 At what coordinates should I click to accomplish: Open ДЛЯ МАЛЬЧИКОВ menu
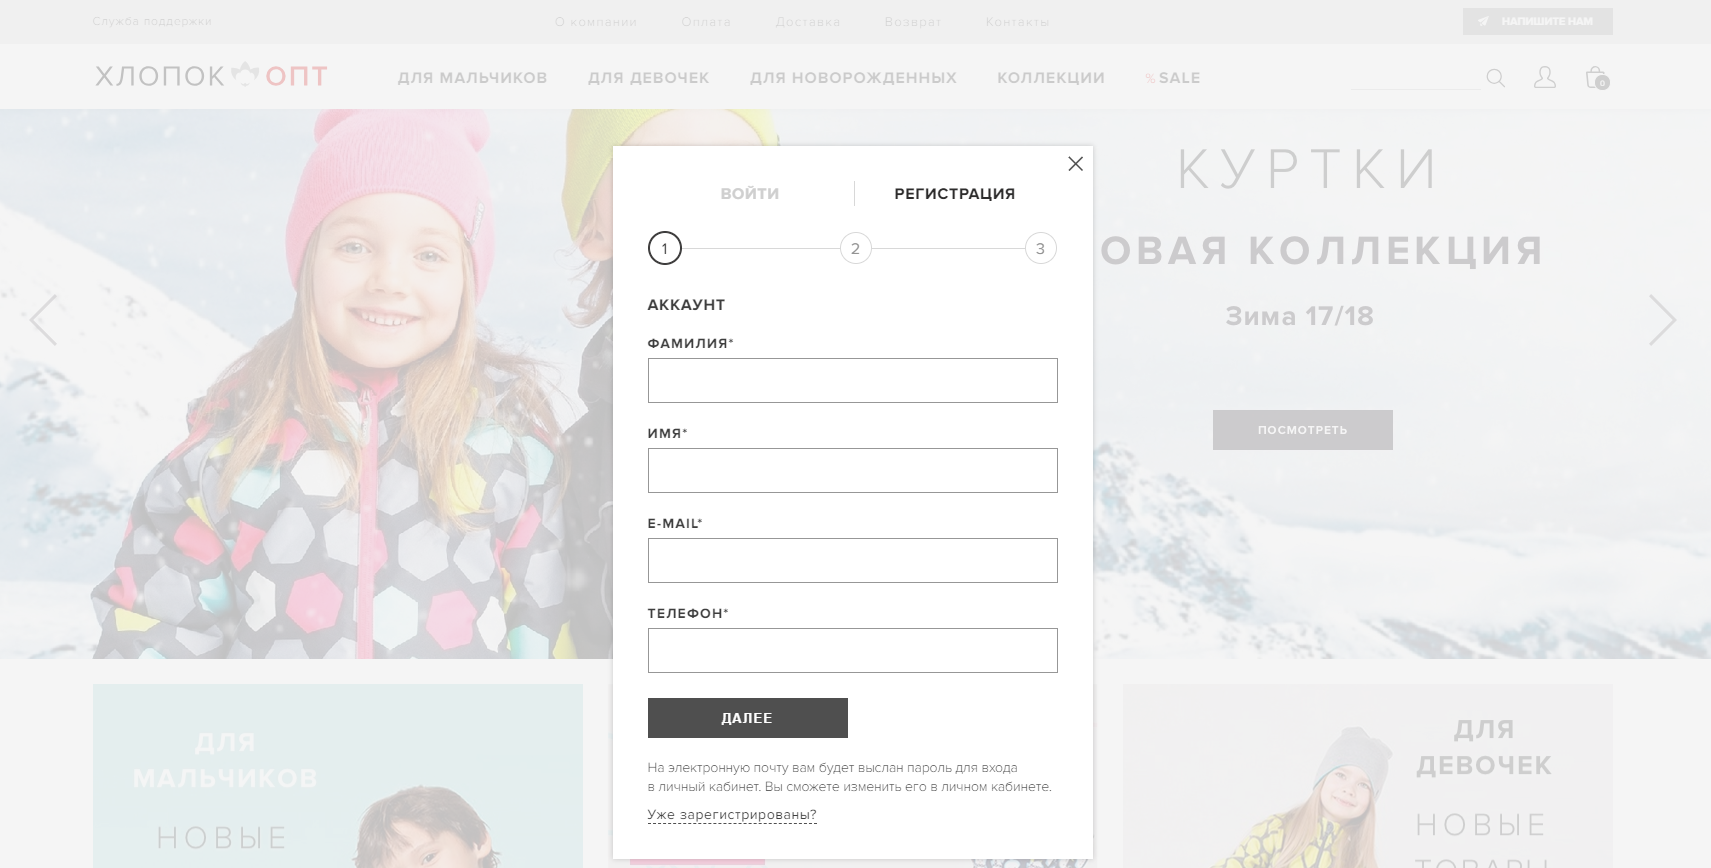472,78
